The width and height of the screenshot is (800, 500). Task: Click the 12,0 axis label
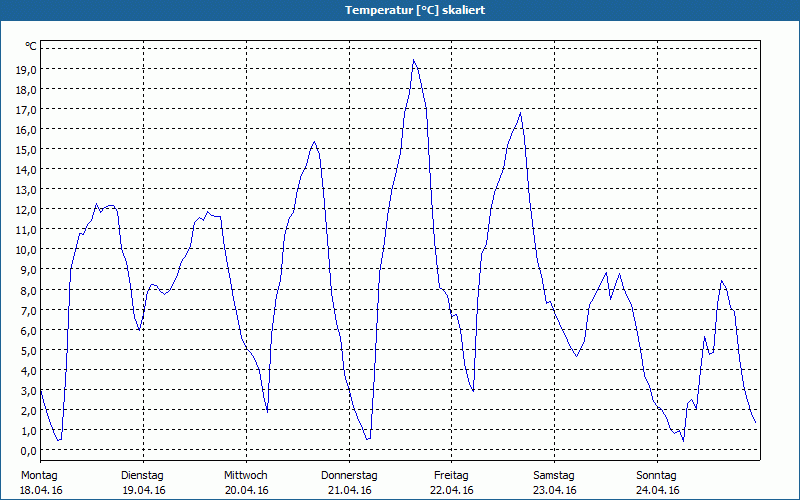pyautogui.click(x=26, y=210)
